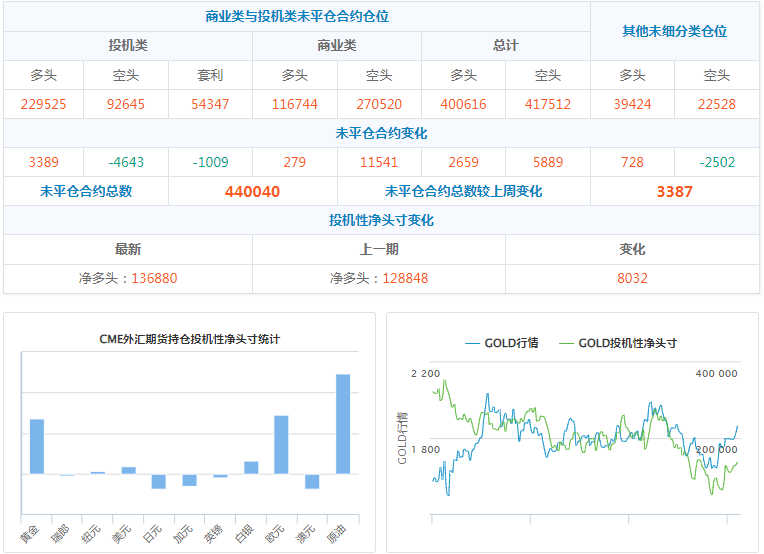Toggle the GOLD行情 legend series
Image resolution: width=764 pixels, height=554 pixels.
[502, 343]
